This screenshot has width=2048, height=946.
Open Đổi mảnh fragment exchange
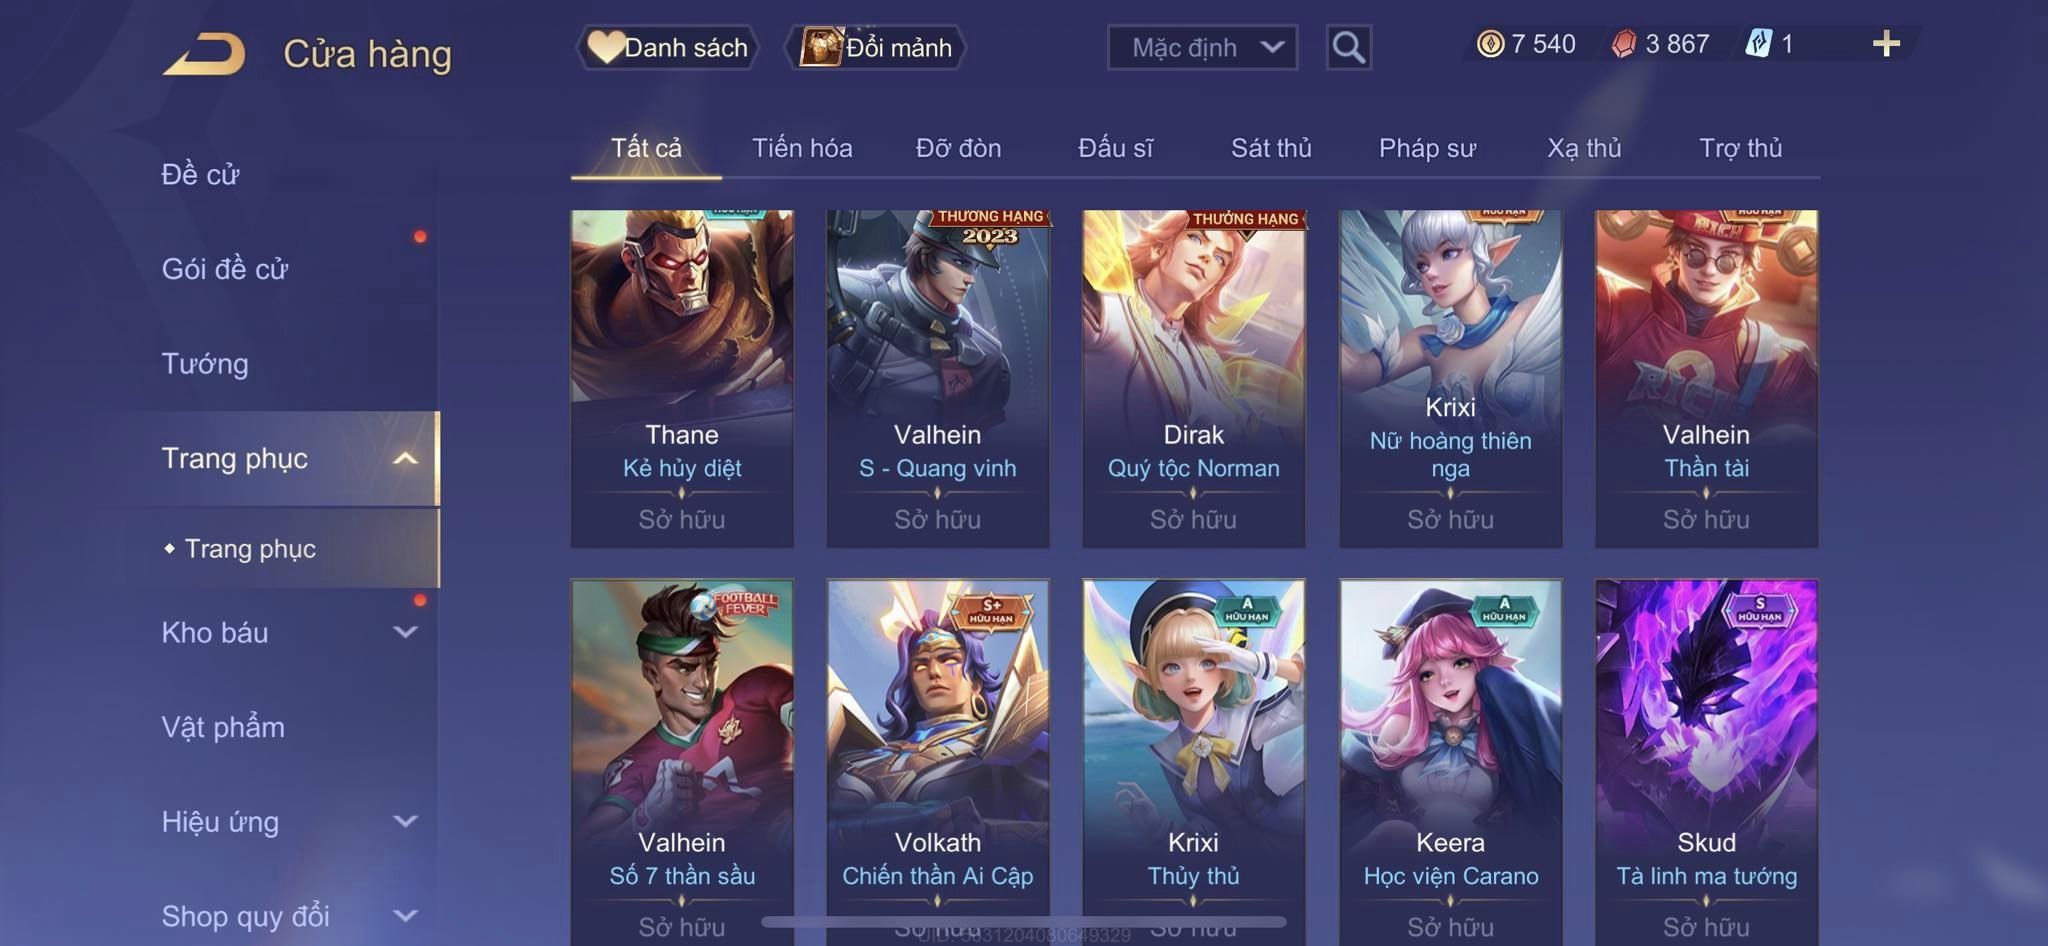pos(876,47)
